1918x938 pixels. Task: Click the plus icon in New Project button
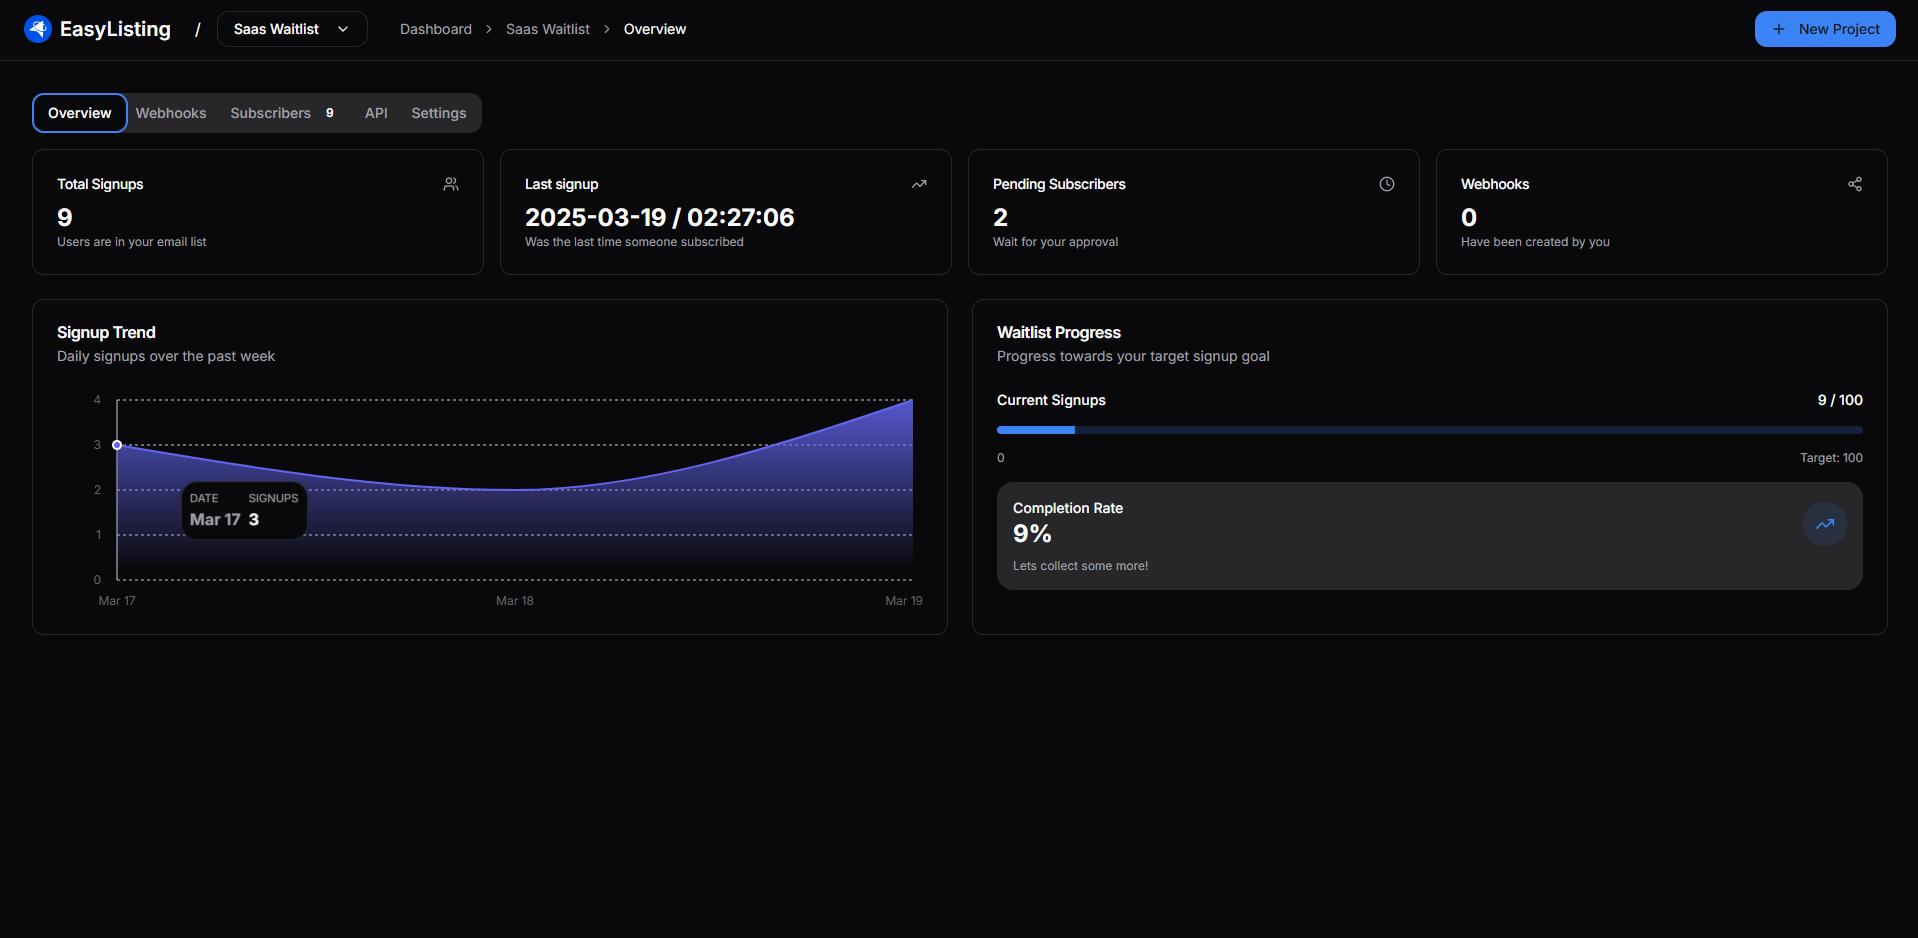coord(1779,29)
